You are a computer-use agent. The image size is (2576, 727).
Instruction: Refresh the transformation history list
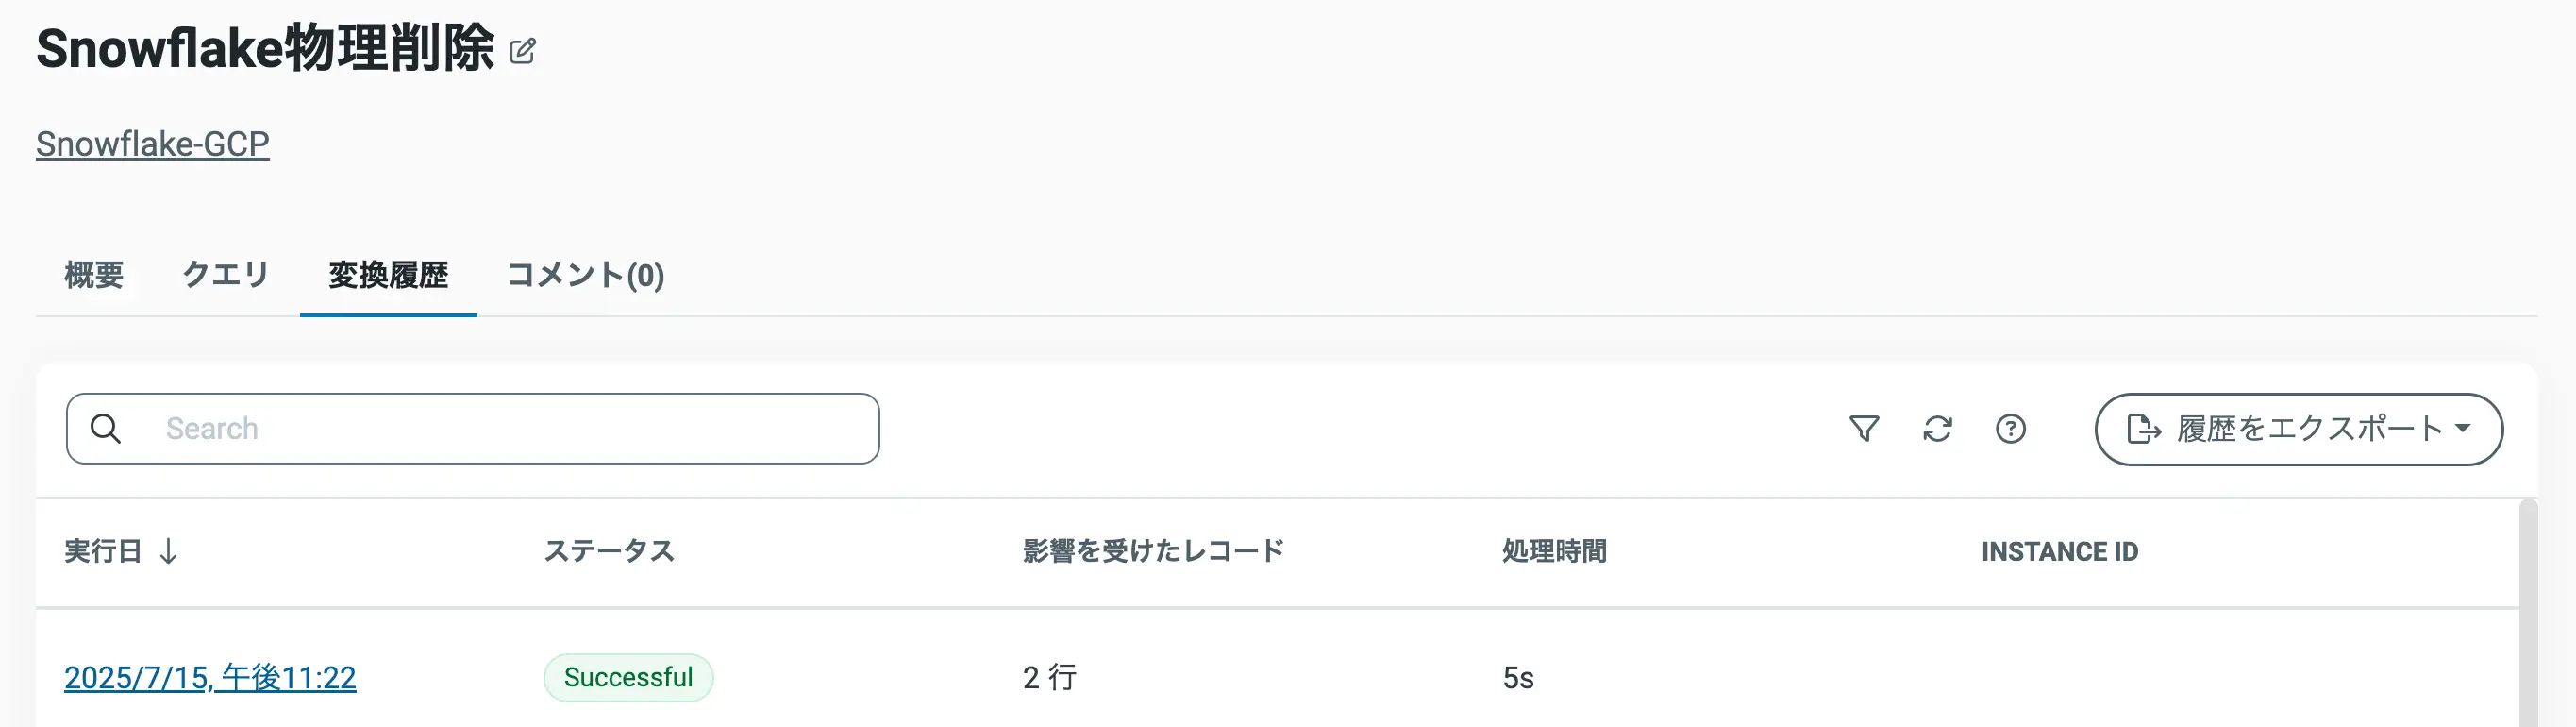point(1938,428)
